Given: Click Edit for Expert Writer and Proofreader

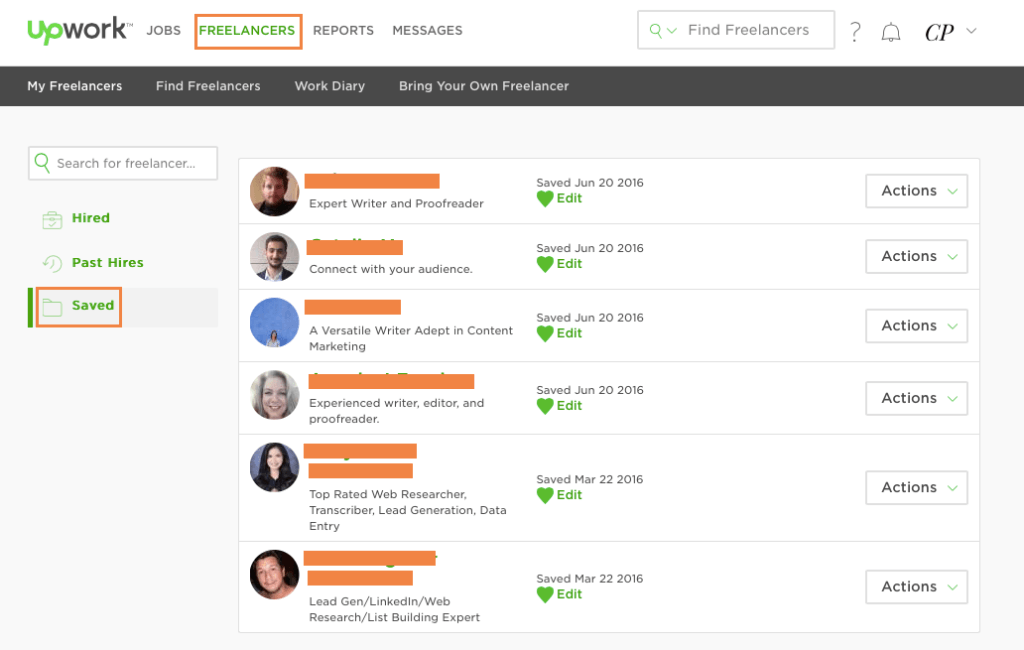Looking at the screenshot, I should [x=569, y=199].
